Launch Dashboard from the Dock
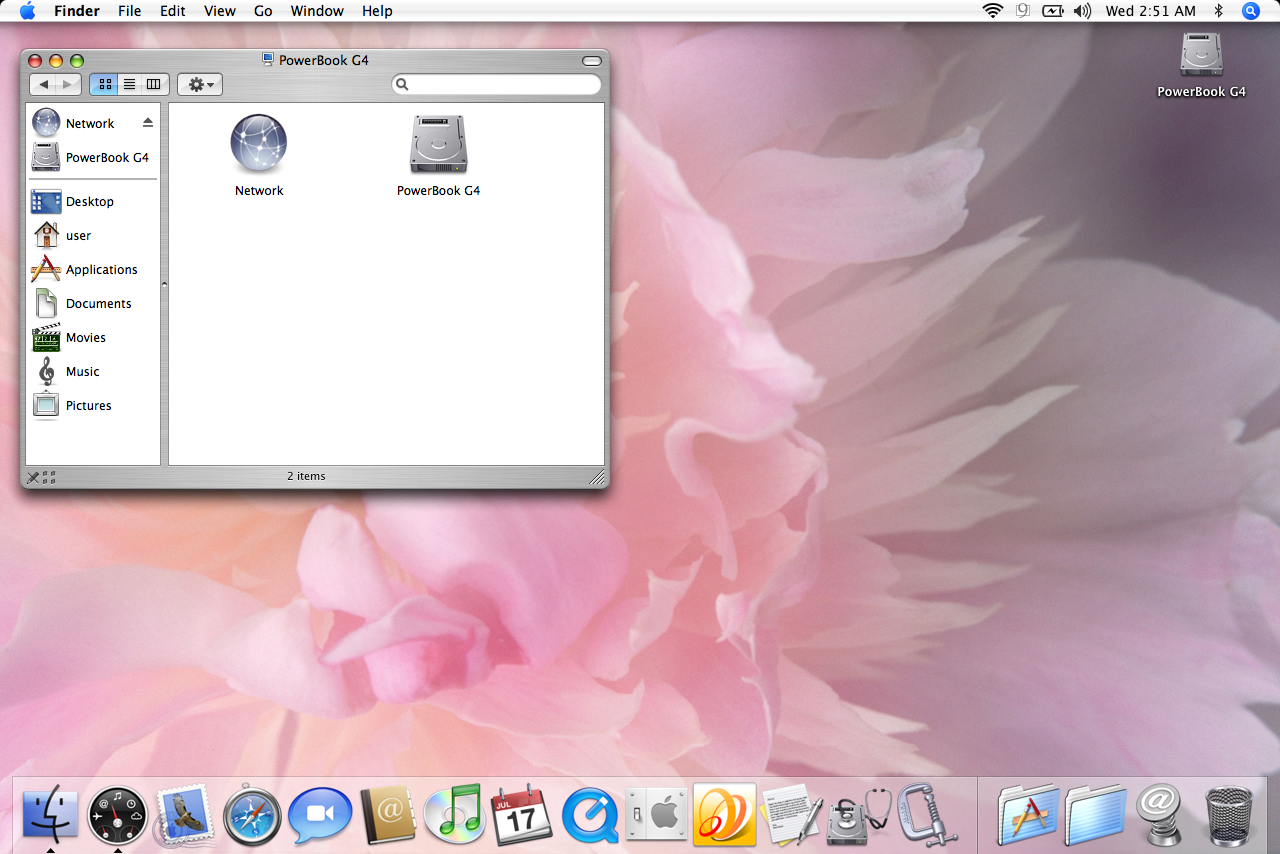The height and width of the screenshot is (854, 1280). (118, 815)
